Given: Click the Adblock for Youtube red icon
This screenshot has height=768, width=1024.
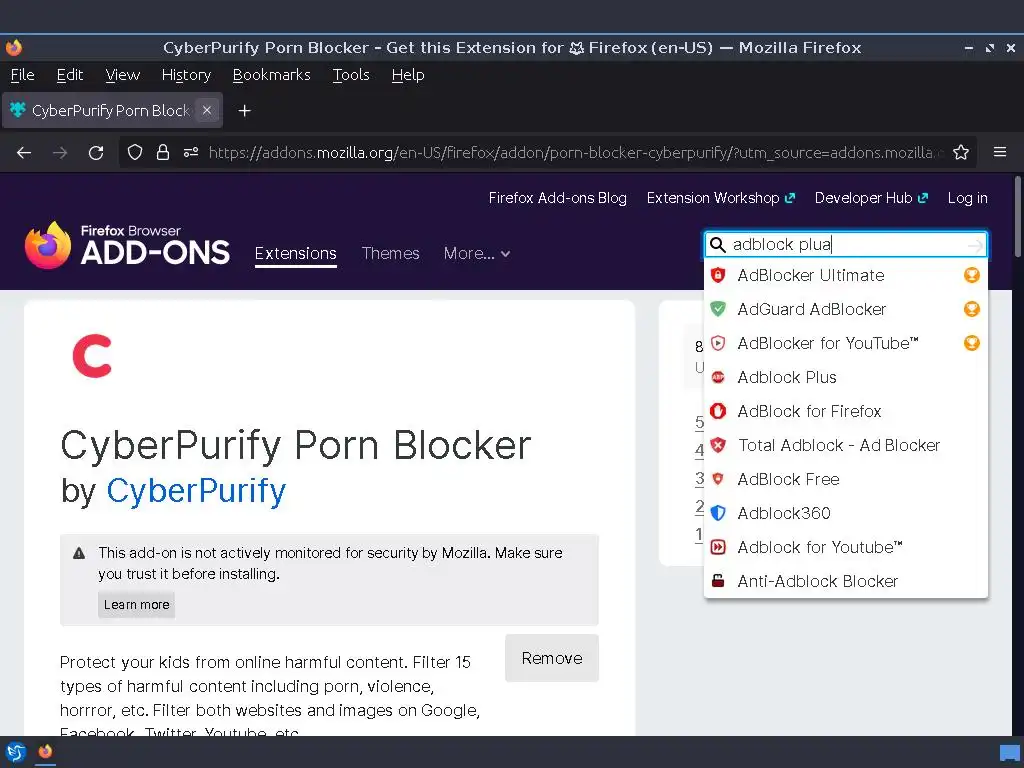Looking at the screenshot, I should pos(718,547).
